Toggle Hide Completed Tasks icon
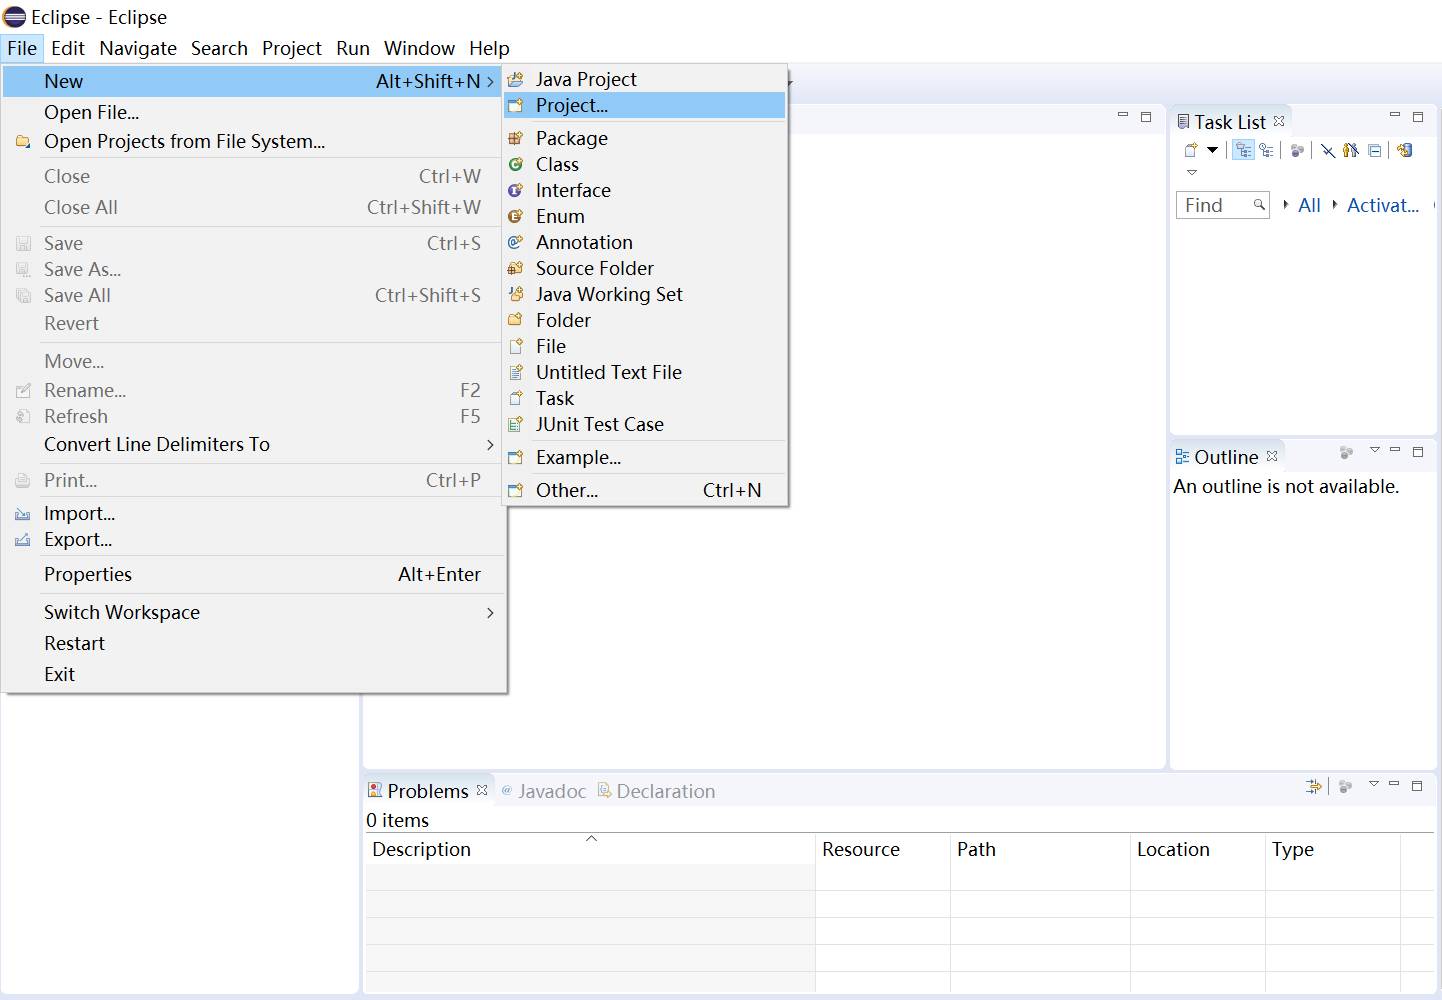This screenshot has width=1442, height=1000. click(x=1328, y=150)
